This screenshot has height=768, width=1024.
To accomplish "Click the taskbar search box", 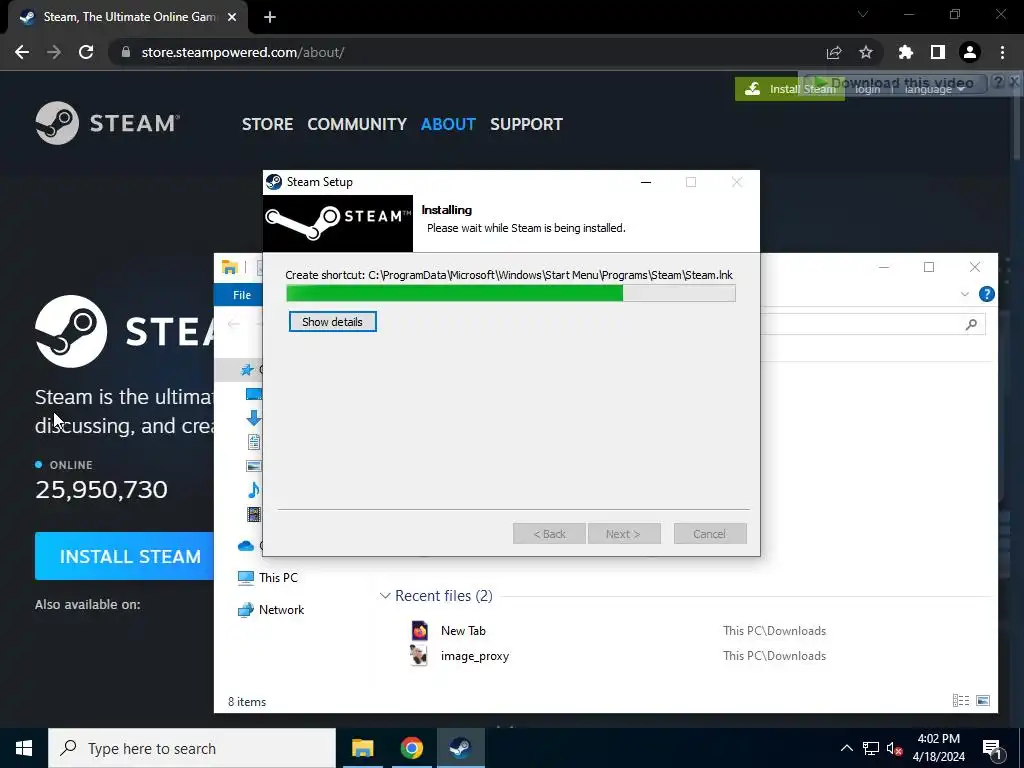I will (192, 748).
